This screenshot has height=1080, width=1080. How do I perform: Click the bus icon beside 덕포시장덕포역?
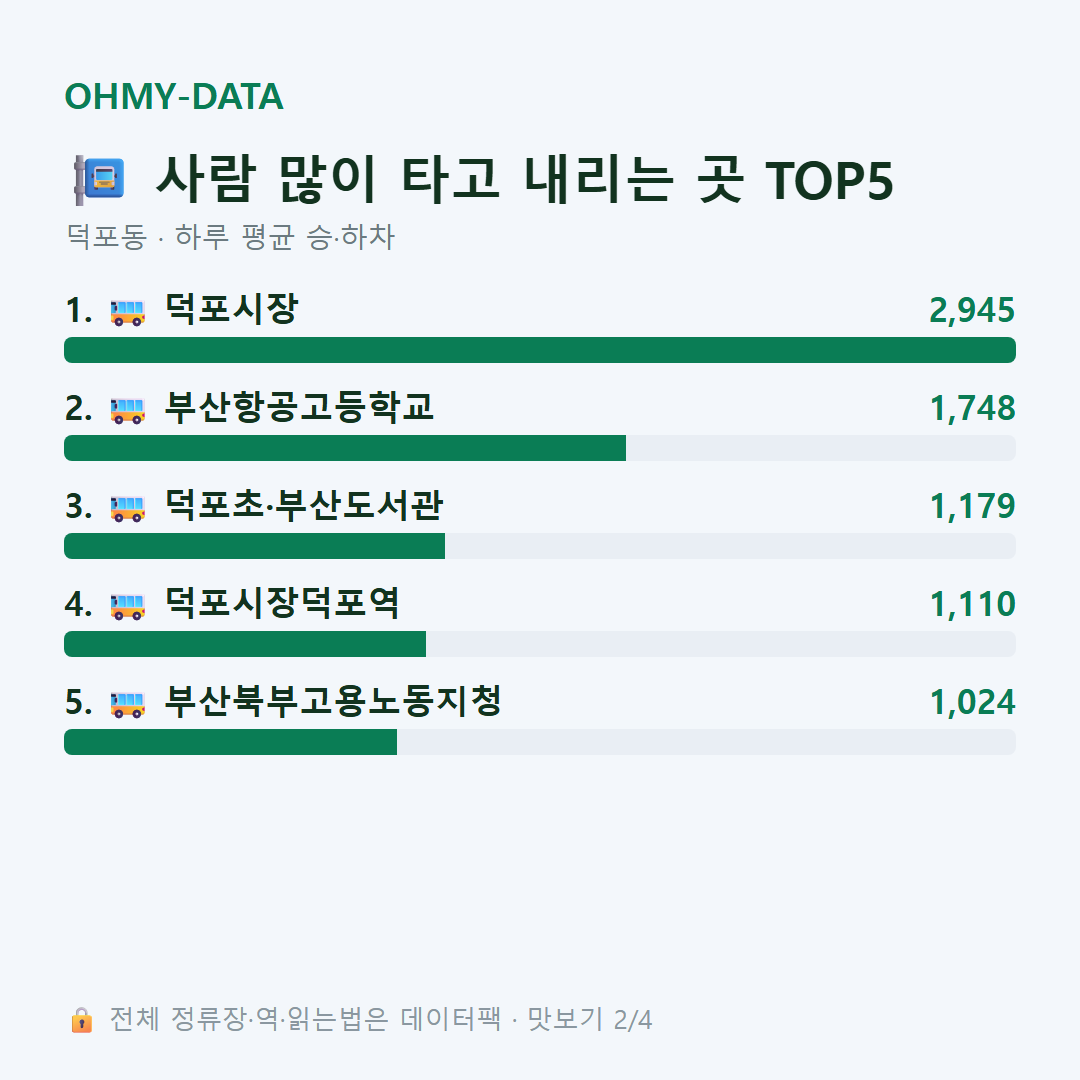click(128, 605)
